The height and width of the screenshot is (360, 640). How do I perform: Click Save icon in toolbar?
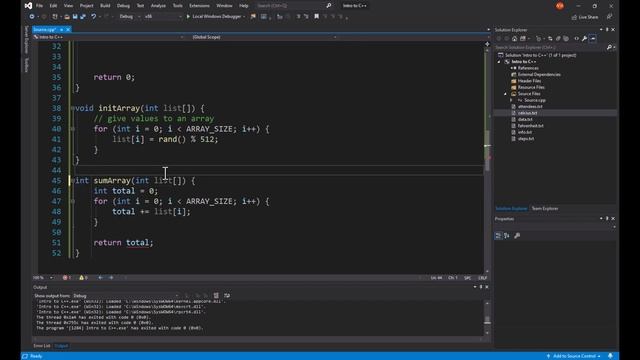pos(75,17)
